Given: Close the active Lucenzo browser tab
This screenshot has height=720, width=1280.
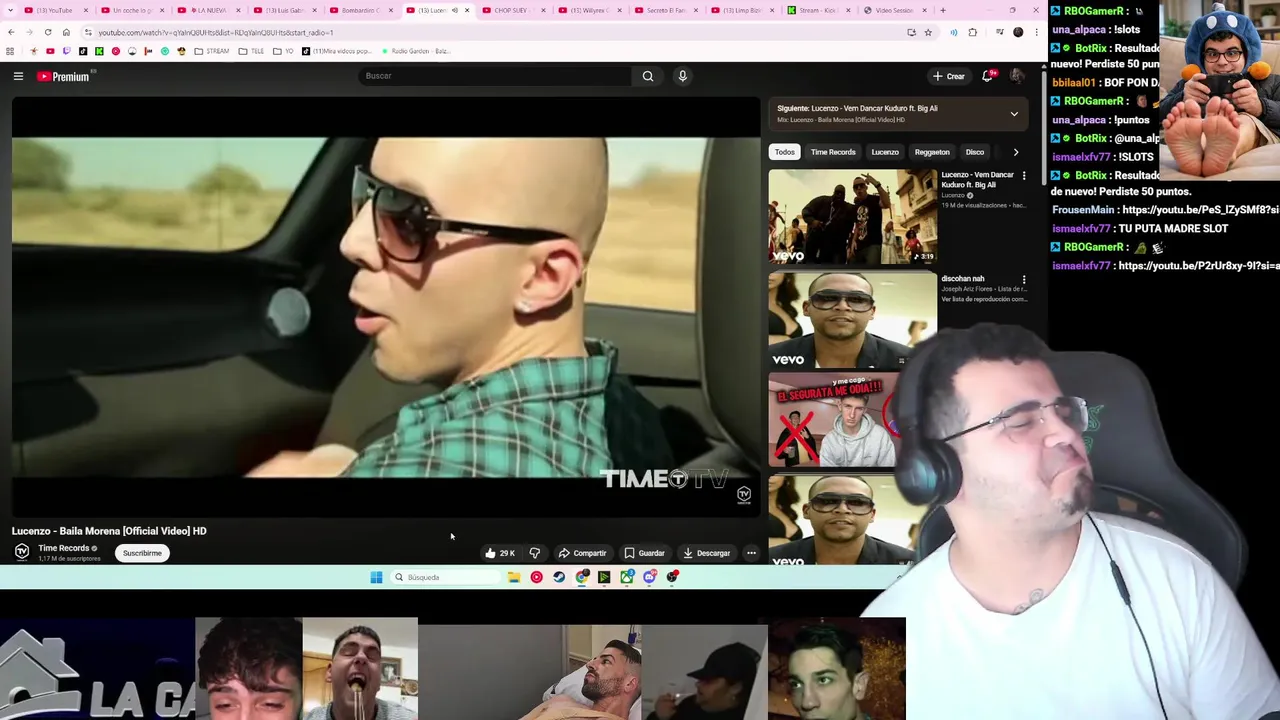Looking at the screenshot, I should [466, 10].
